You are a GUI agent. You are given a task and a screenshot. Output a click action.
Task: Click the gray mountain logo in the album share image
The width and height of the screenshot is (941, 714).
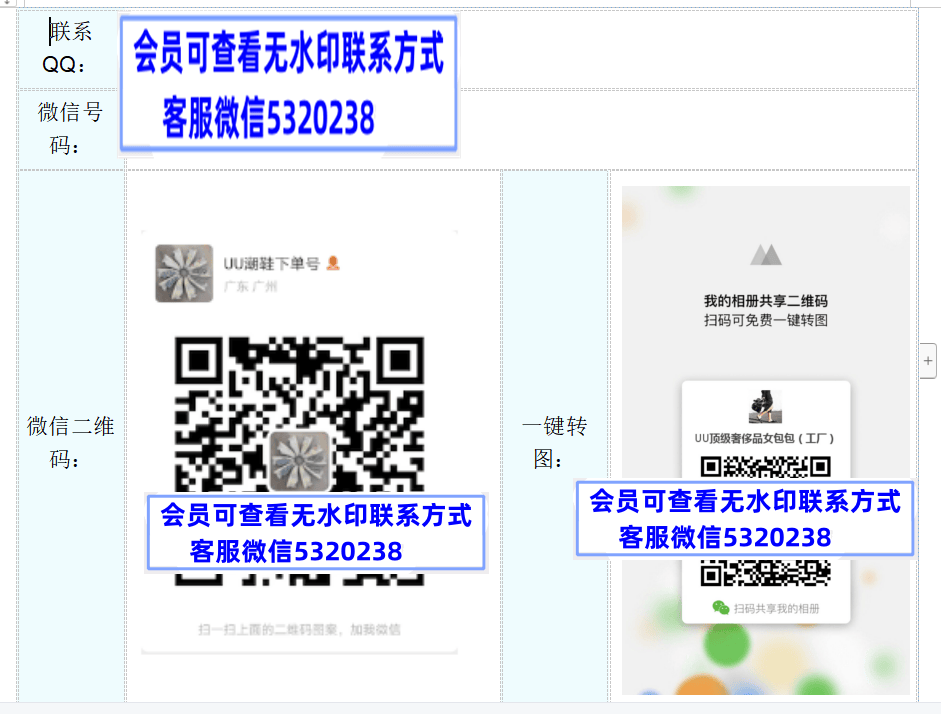[x=766, y=254]
